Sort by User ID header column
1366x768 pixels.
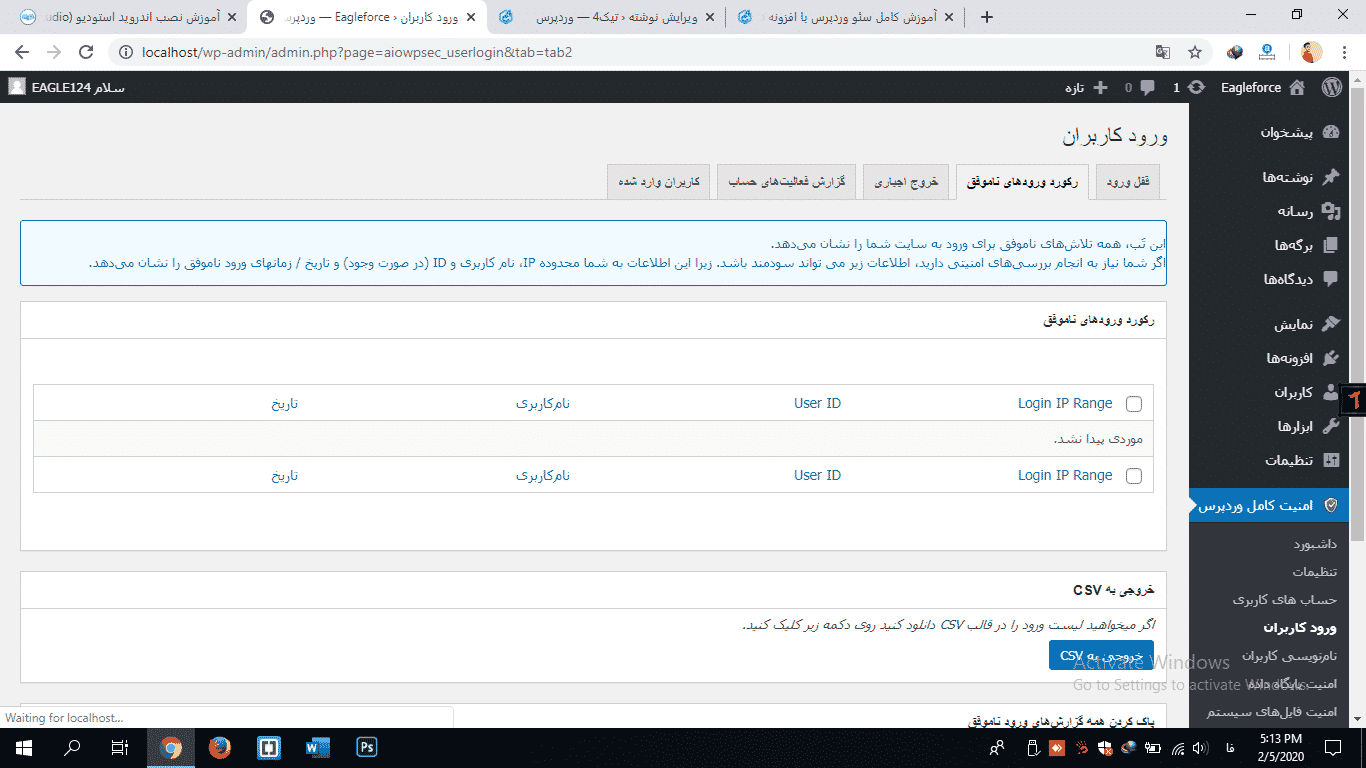tap(817, 403)
